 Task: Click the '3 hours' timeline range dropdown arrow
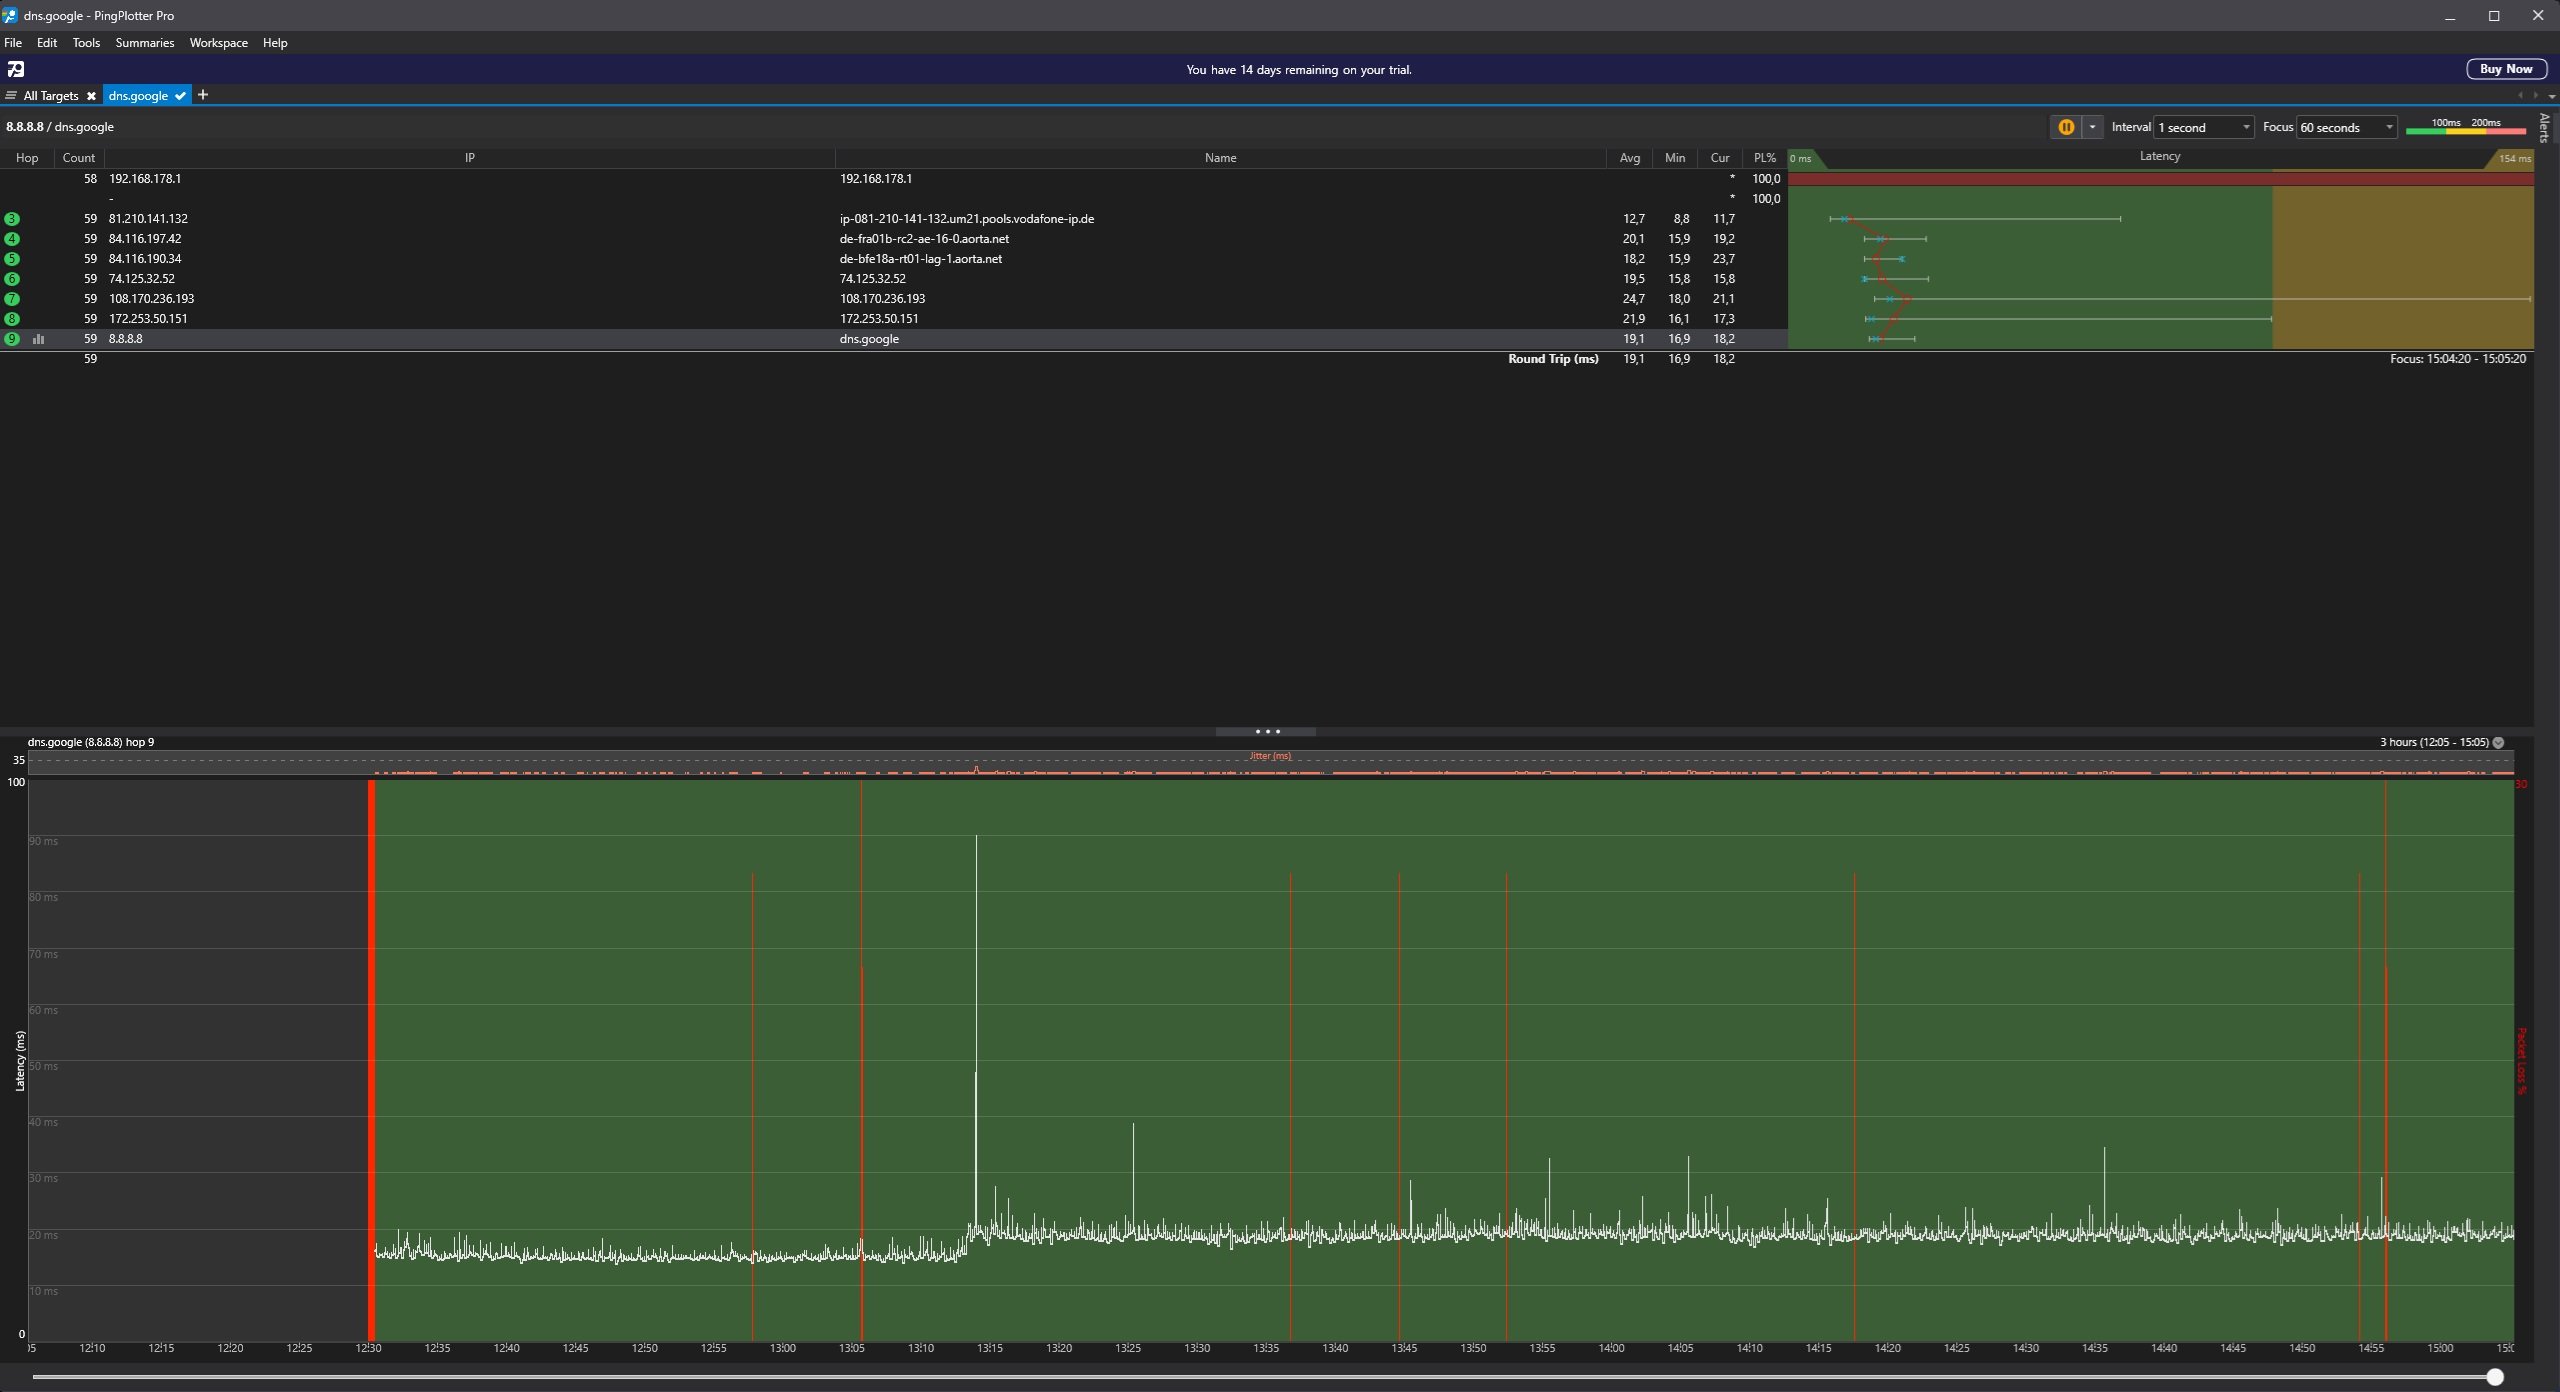point(2498,742)
